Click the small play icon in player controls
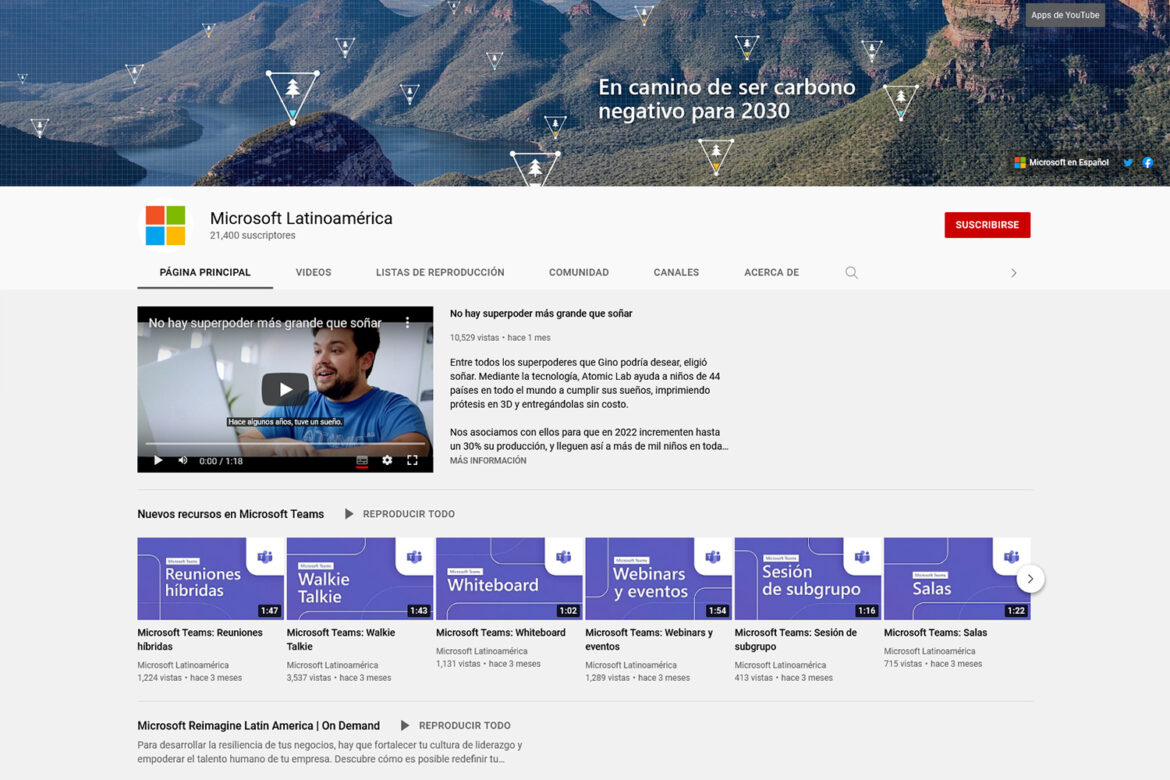This screenshot has height=780, width=1170. coord(158,460)
